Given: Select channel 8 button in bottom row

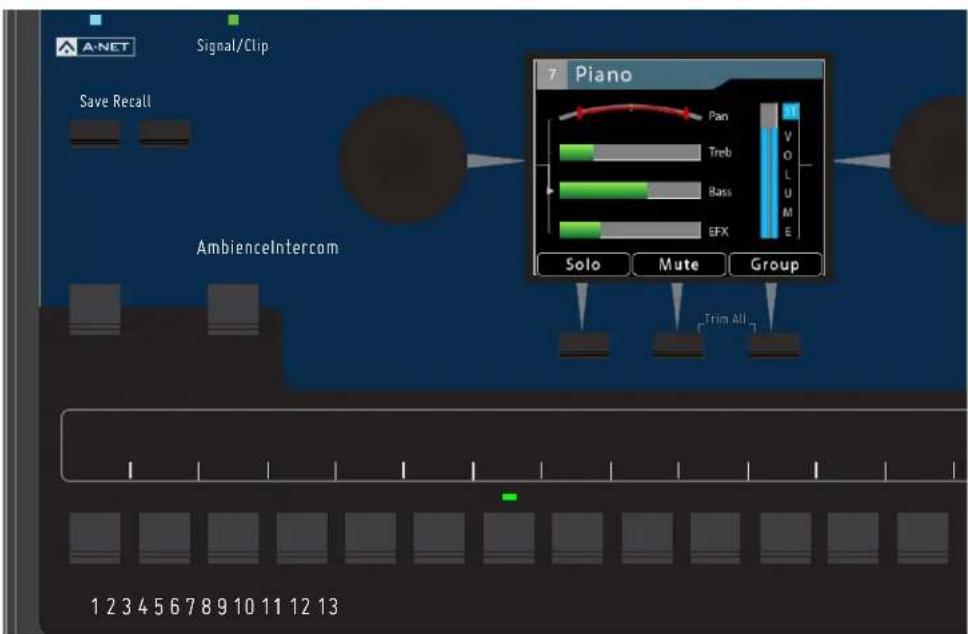Looking at the screenshot, I should pos(577,538).
